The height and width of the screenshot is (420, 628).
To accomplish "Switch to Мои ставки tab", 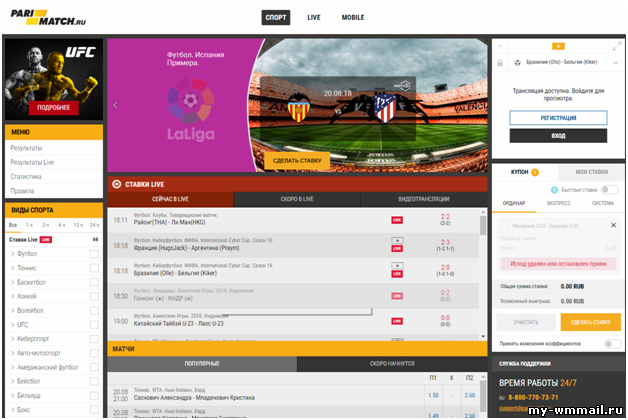I will (592, 172).
